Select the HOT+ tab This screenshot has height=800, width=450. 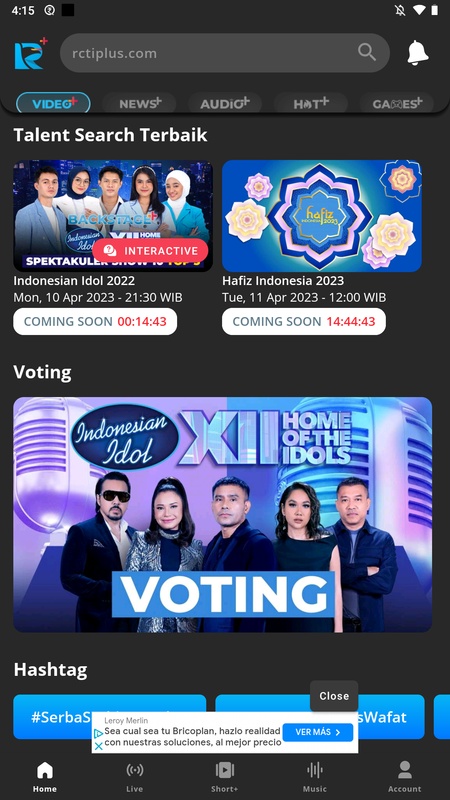(x=311, y=104)
